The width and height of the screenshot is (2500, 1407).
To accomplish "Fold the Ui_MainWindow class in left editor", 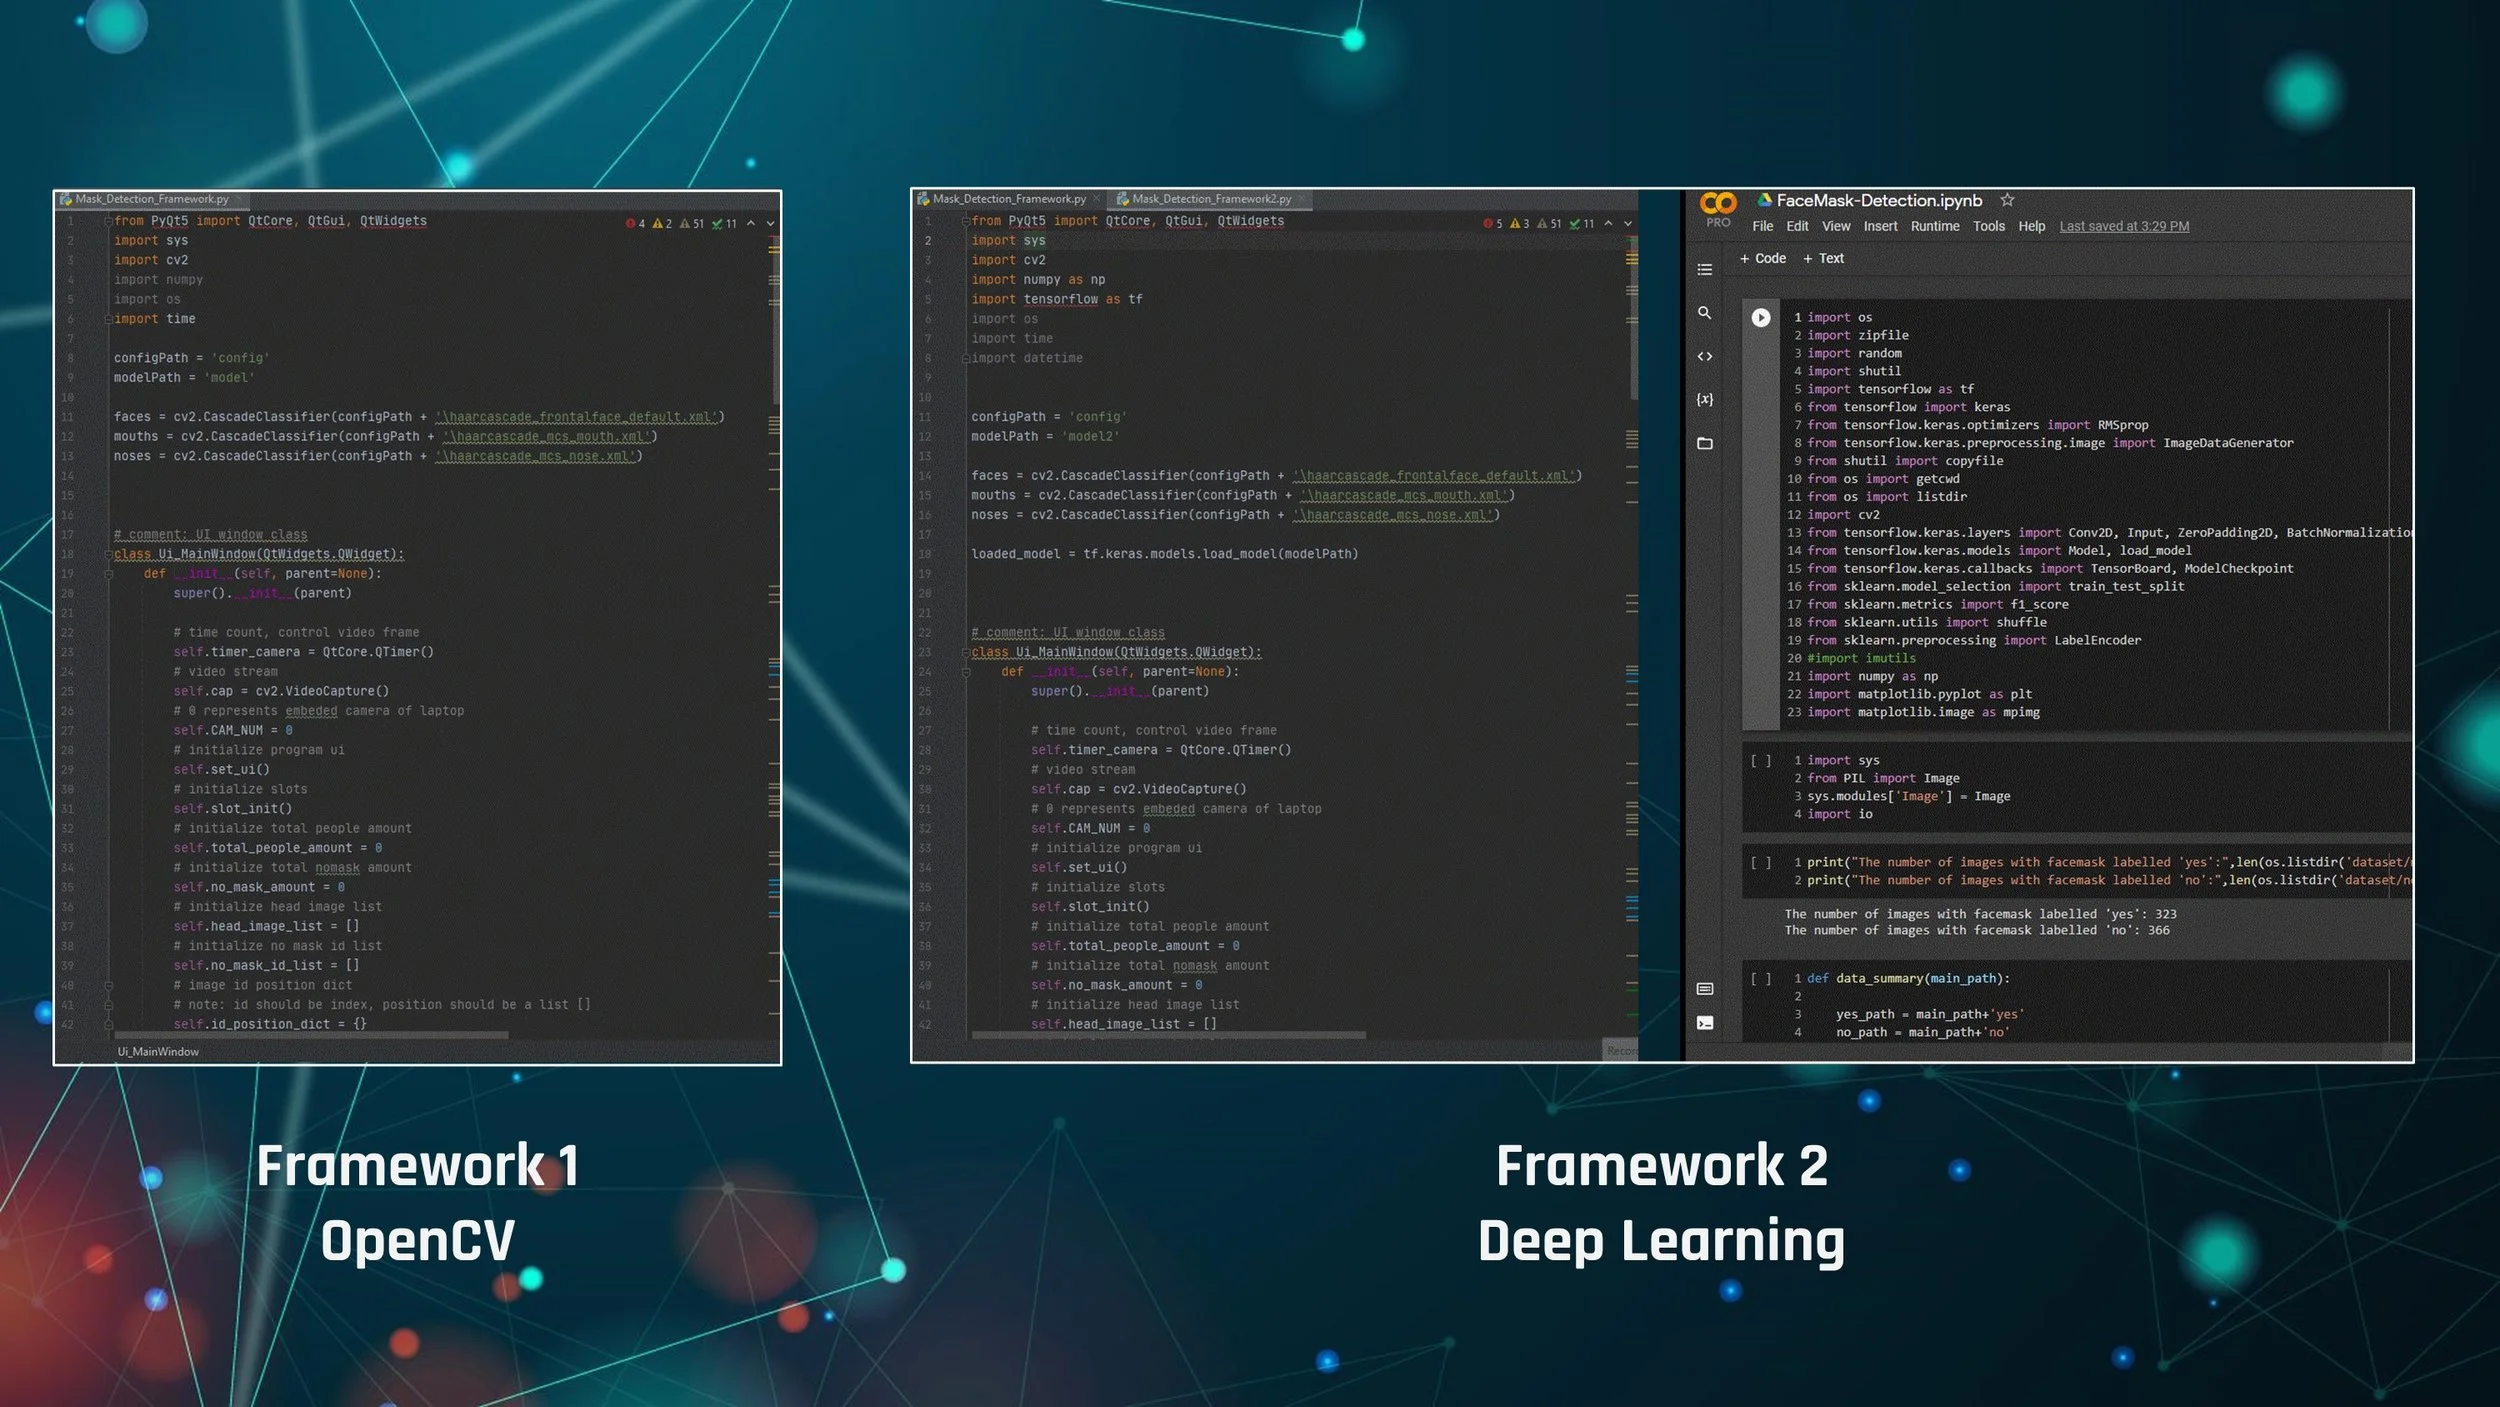I will 108,554.
